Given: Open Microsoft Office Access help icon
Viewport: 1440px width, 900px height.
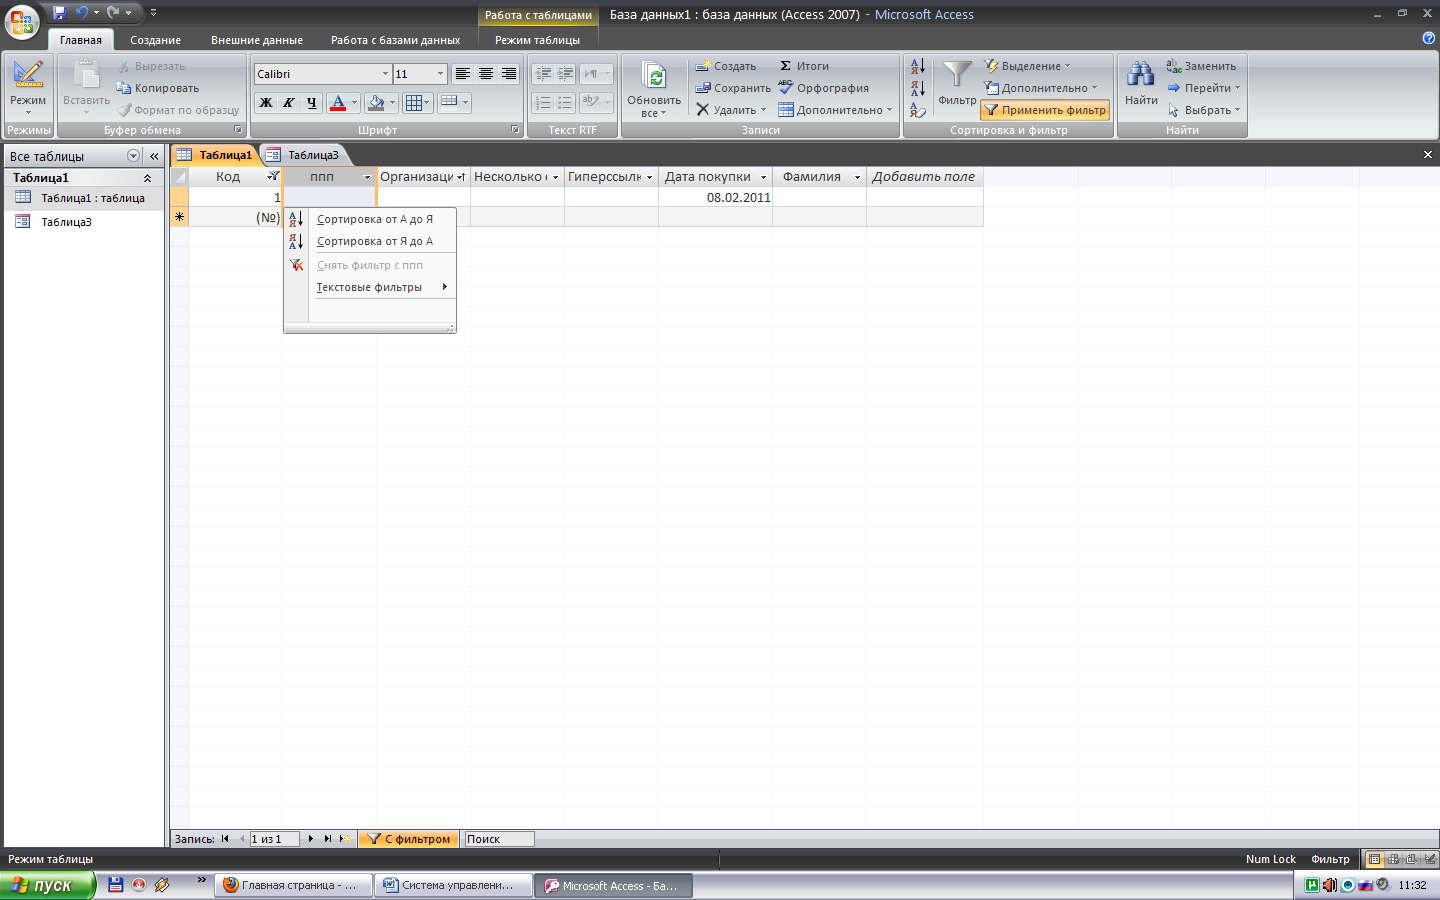Looking at the screenshot, I should (x=1428, y=38).
